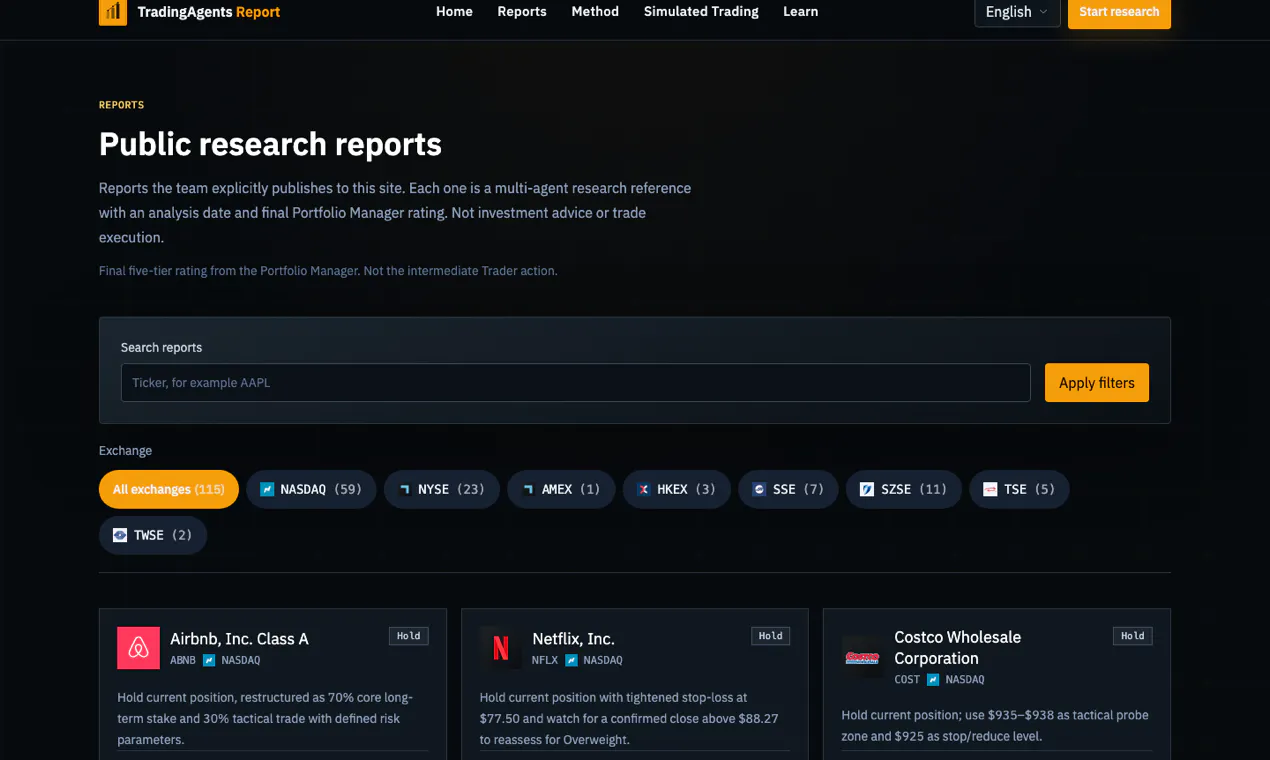
Task: Click the TradingAgents orange bar-chart logo
Action: (112, 12)
